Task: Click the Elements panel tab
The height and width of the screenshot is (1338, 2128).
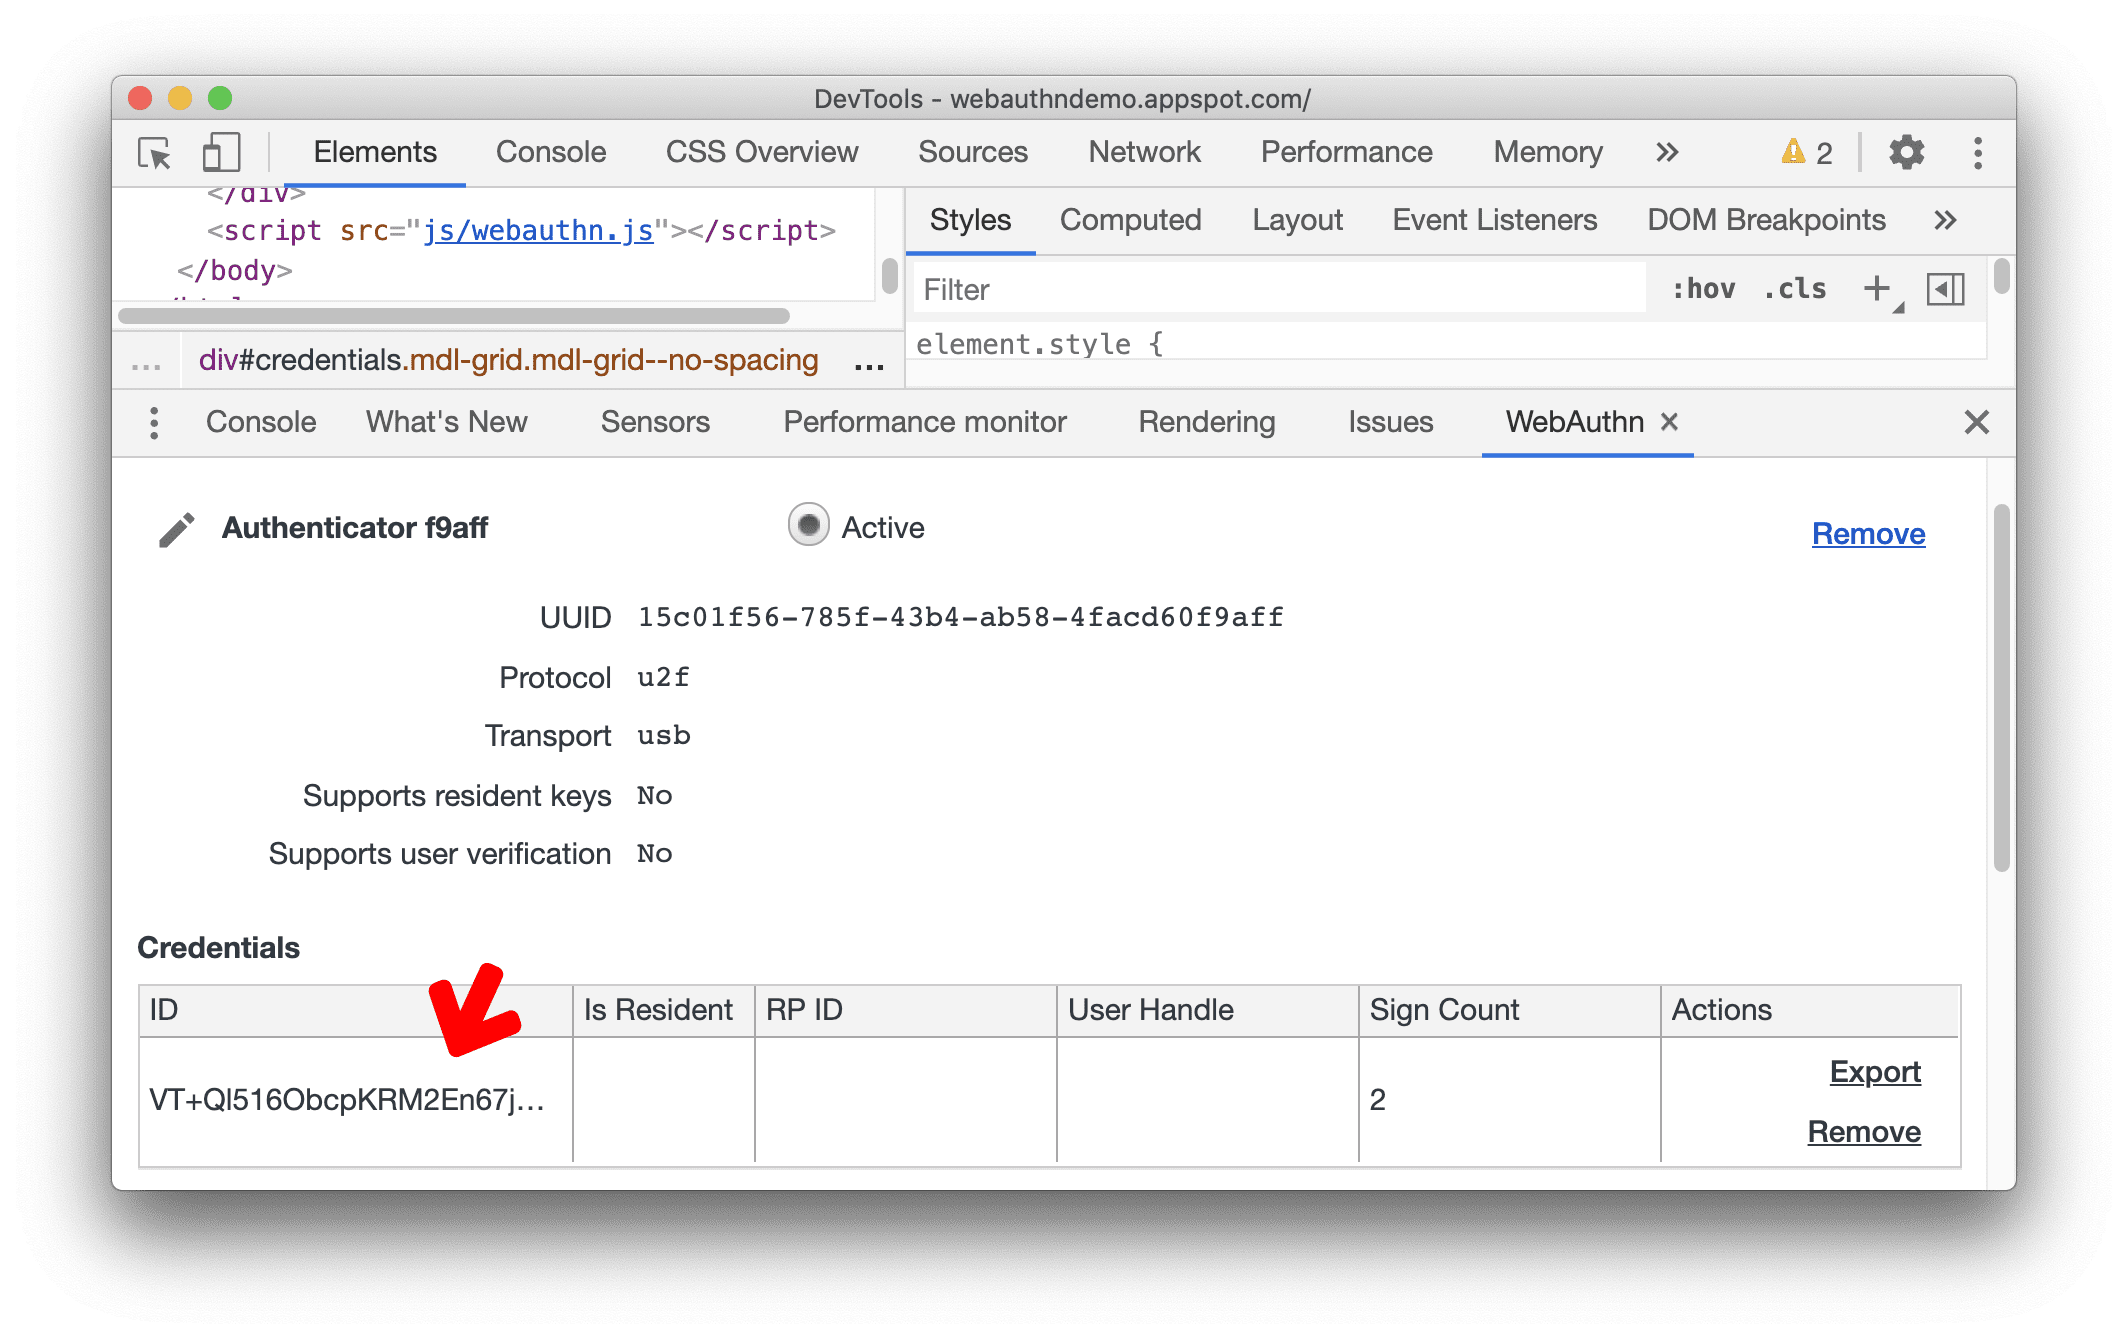Action: 374,151
